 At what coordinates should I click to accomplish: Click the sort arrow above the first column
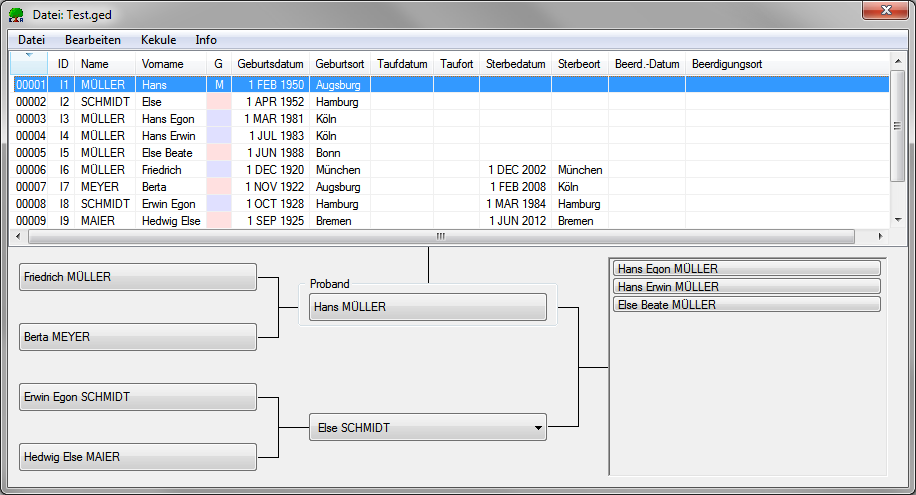tap(29, 55)
